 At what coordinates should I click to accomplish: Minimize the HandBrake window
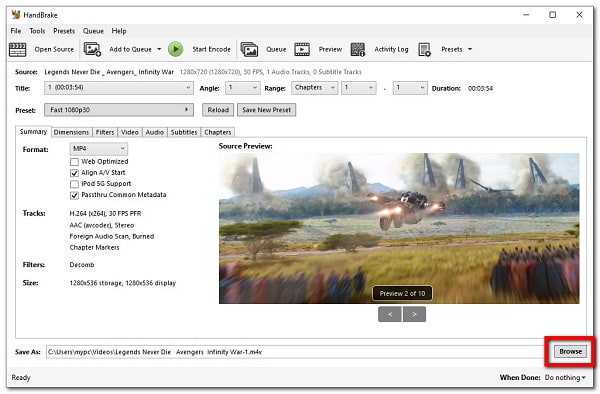[526, 15]
